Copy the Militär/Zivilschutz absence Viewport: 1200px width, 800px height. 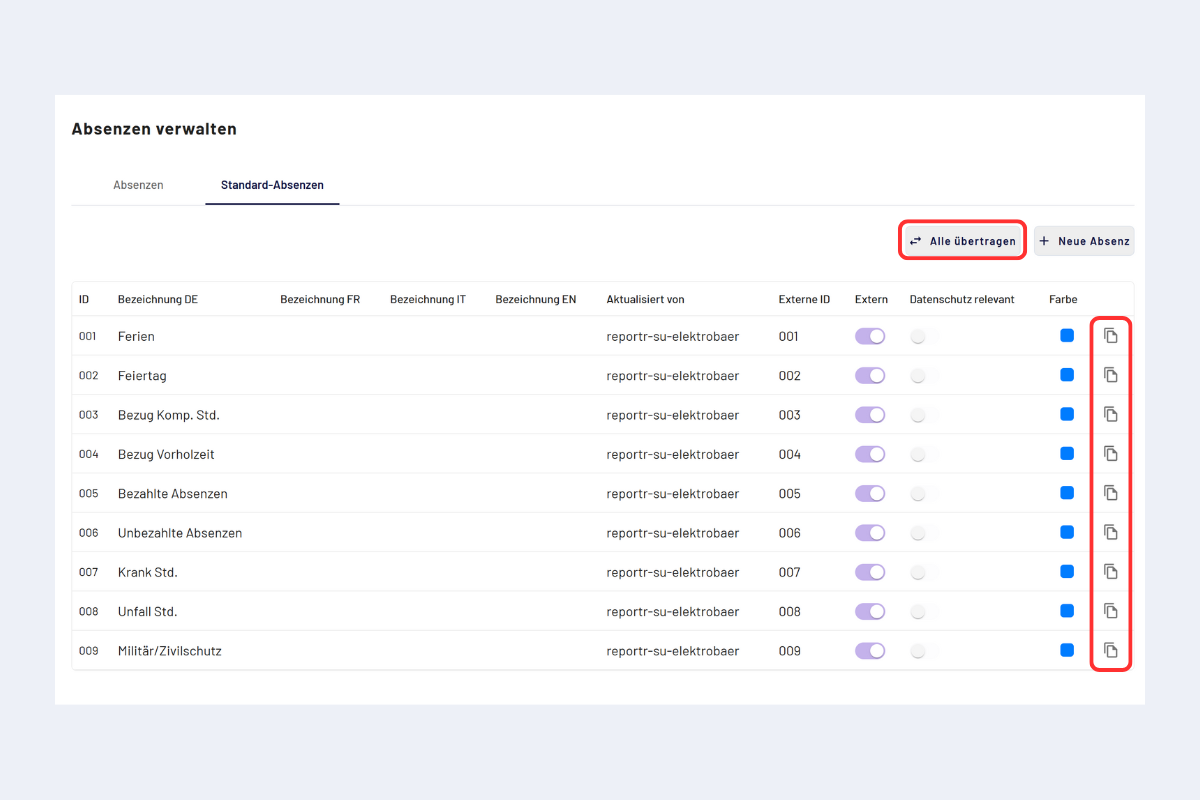[1110, 650]
